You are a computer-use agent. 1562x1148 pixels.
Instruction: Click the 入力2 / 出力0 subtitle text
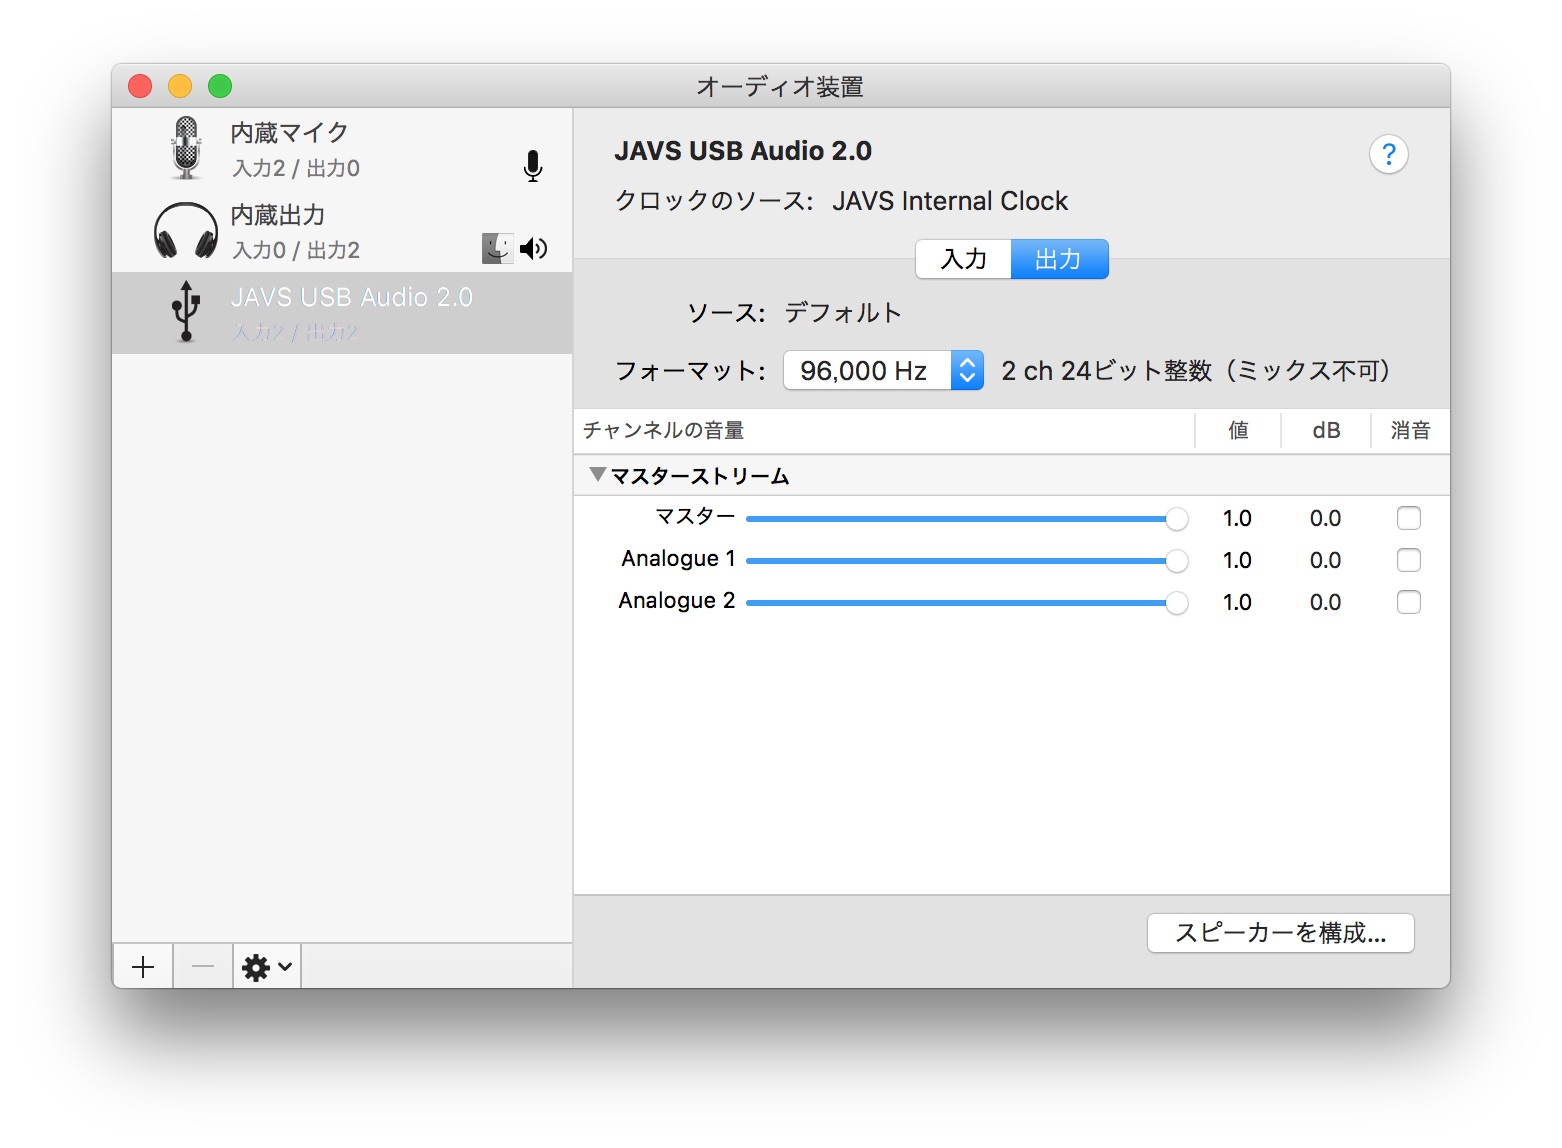pos(296,168)
